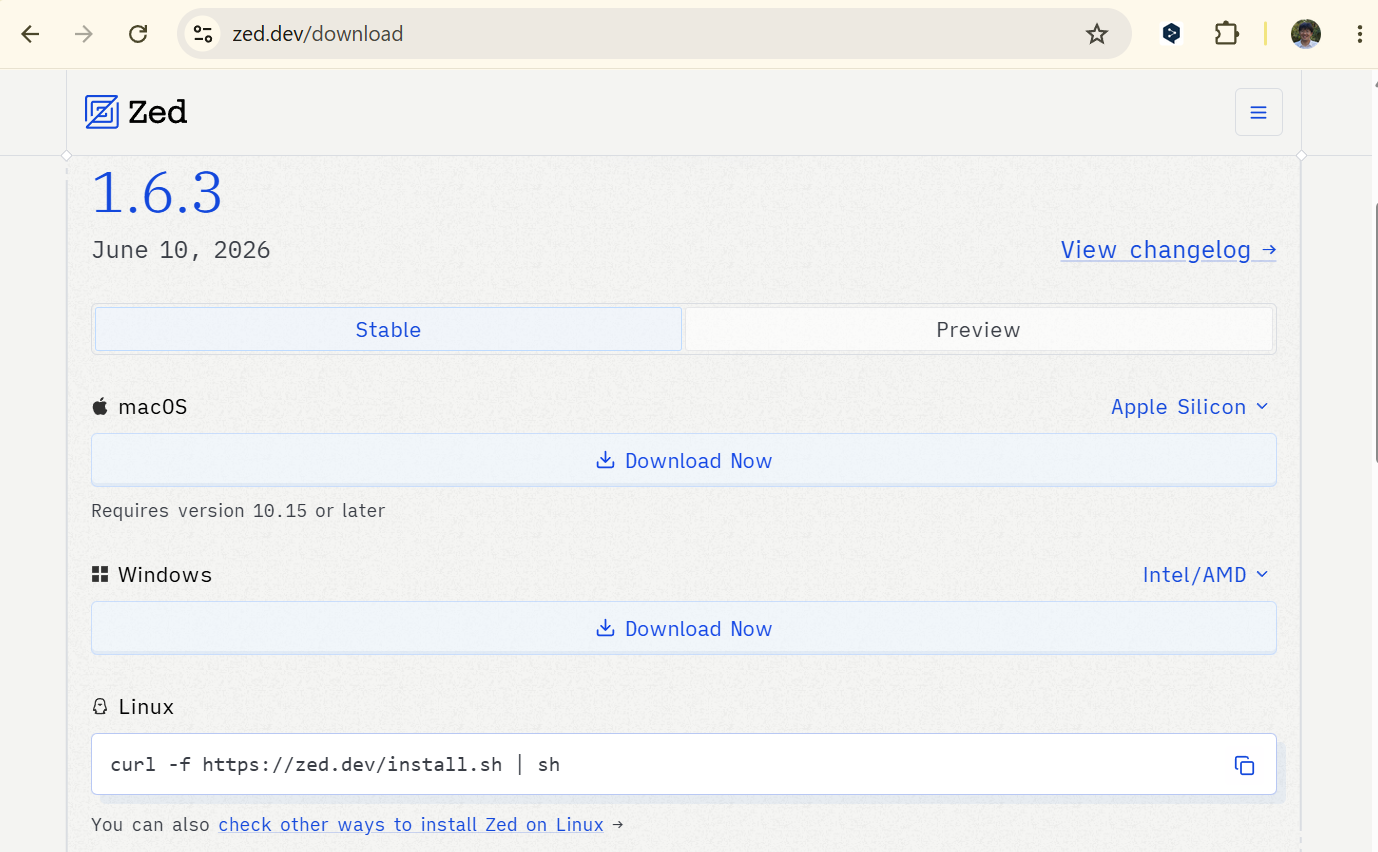The image size is (1378, 852).
Task: Click the curl install command text
Action: [335, 765]
